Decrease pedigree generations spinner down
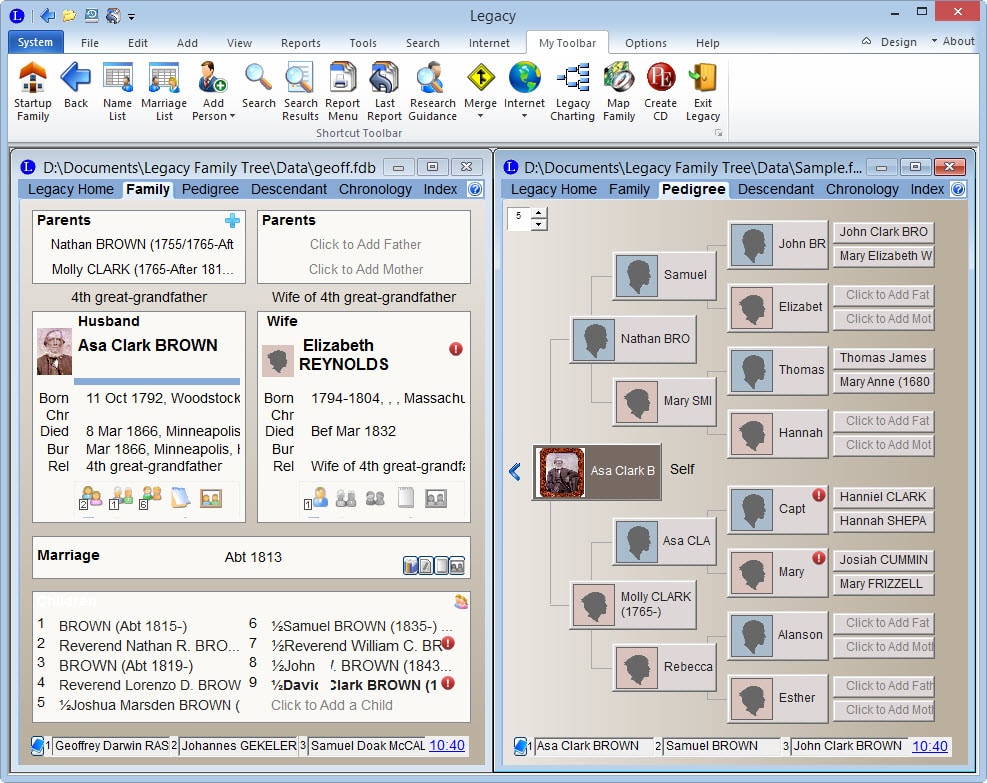This screenshot has height=783, width=987. (x=539, y=225)
